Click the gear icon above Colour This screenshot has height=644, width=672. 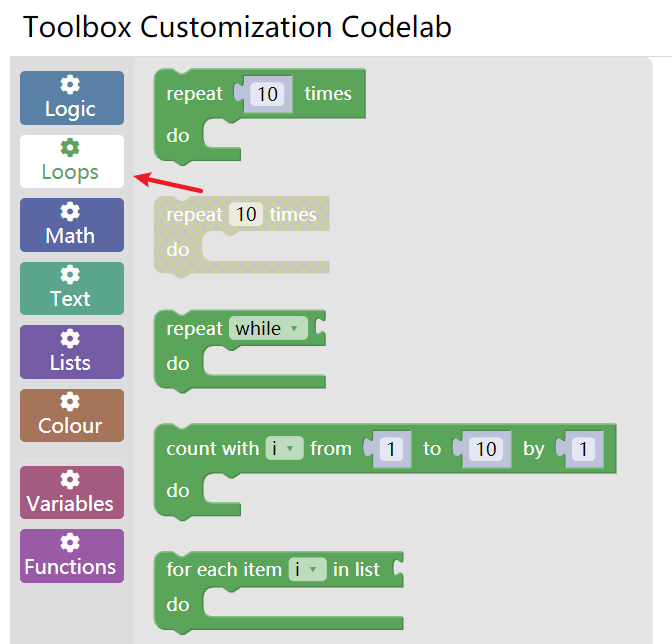point(70,402)
